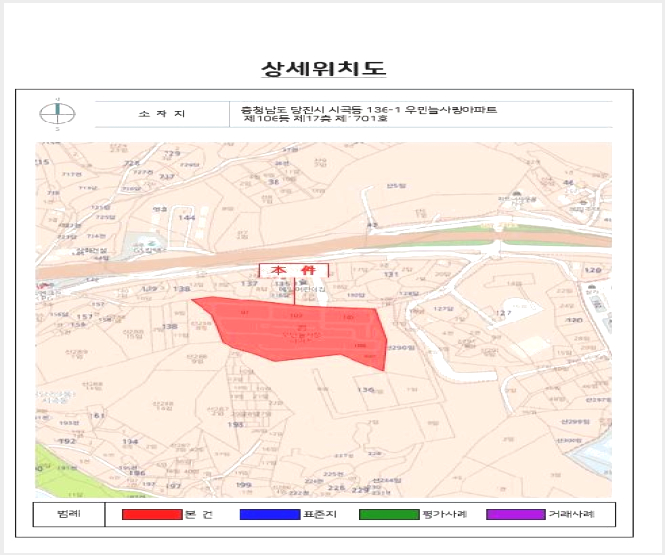665x555 pixels.
Task: Click the 거래사례 legend text label
Action: click(x=572, y=514)
